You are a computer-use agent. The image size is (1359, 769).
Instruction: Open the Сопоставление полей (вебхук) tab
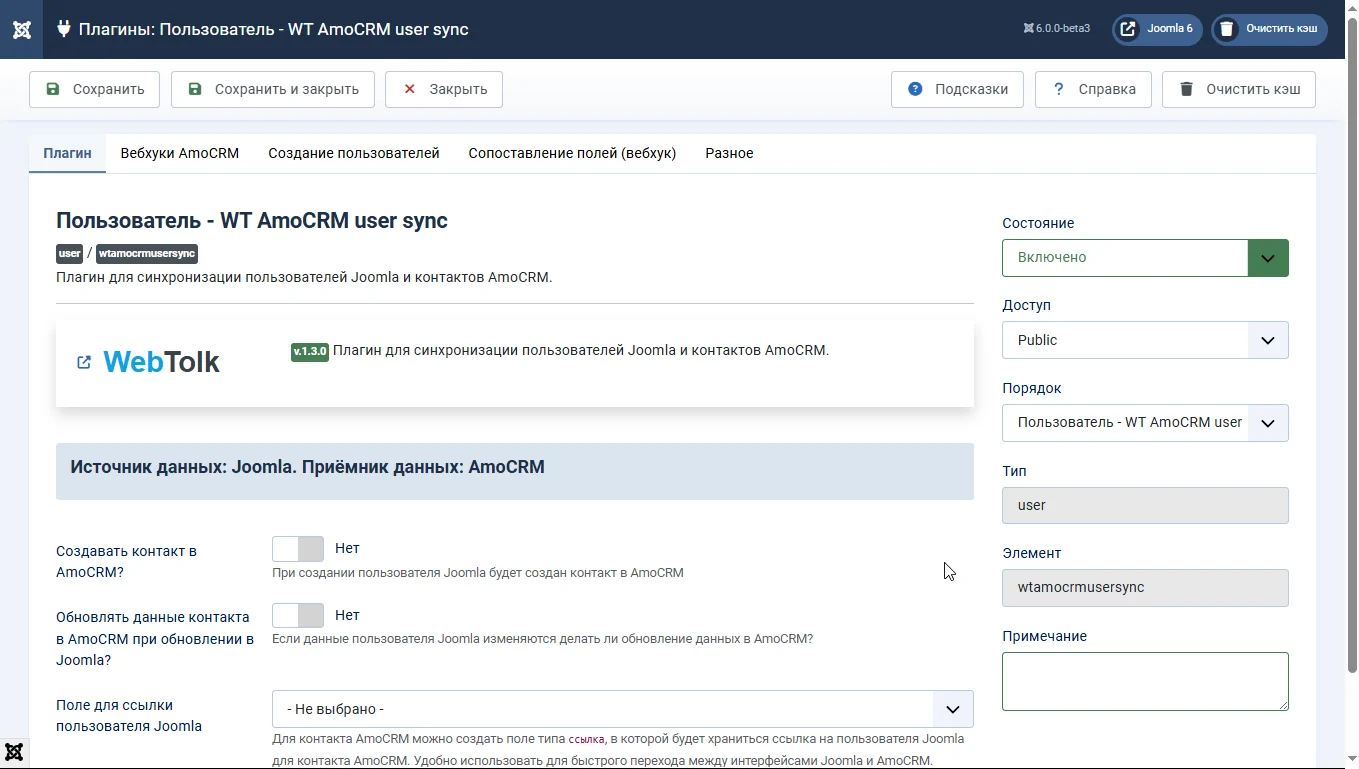pos(572,153)
